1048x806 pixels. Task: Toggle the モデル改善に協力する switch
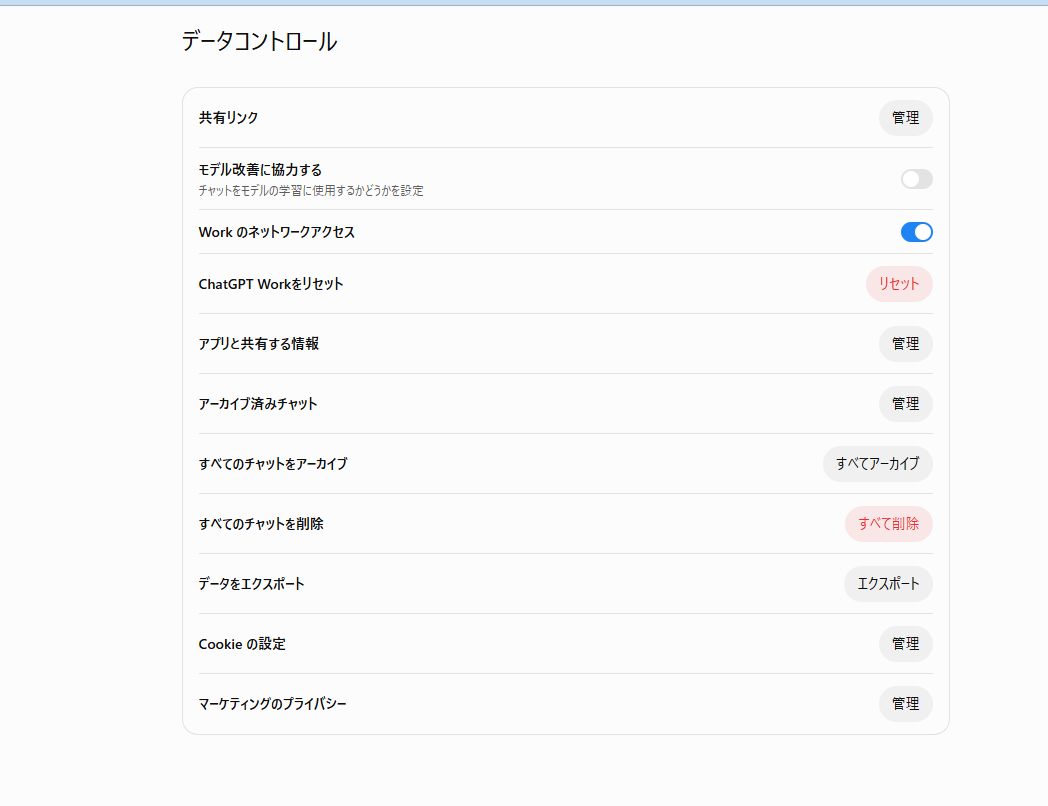click(916, 179)
